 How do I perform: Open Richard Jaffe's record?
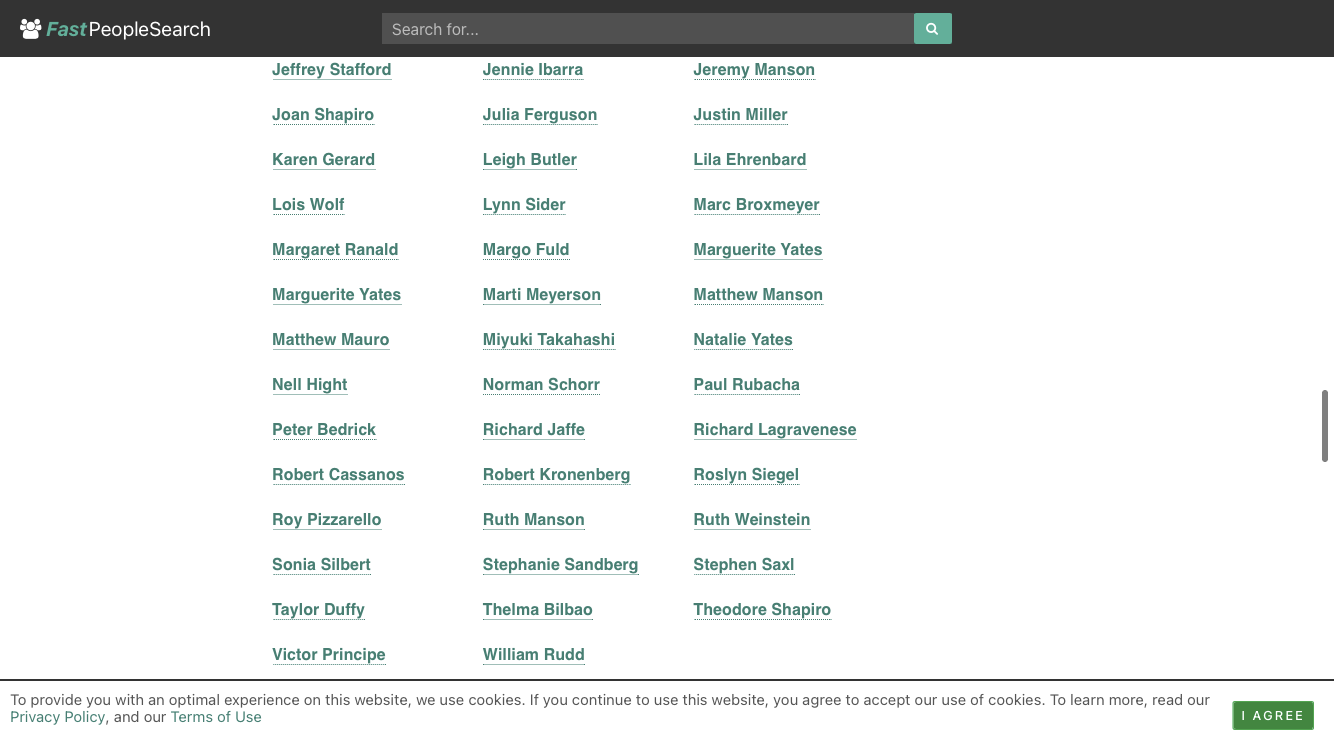pos(534,429)
